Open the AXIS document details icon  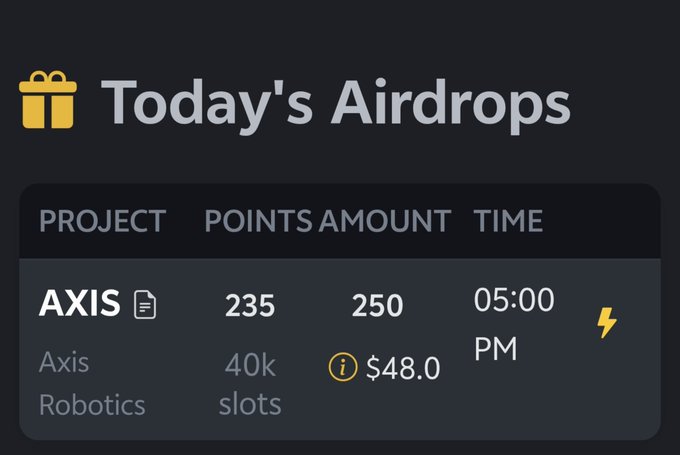coord(145,304)
